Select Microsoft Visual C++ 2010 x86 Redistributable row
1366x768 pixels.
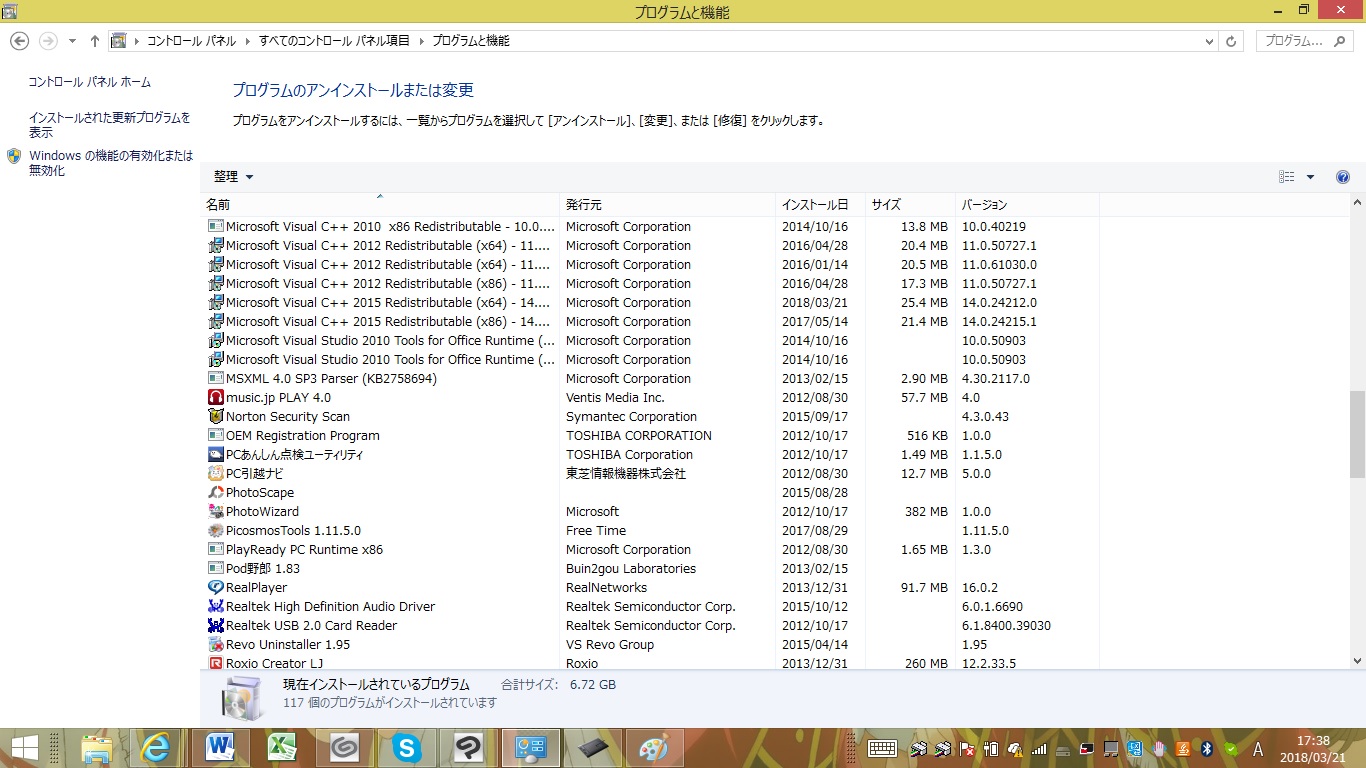point(650,227)
